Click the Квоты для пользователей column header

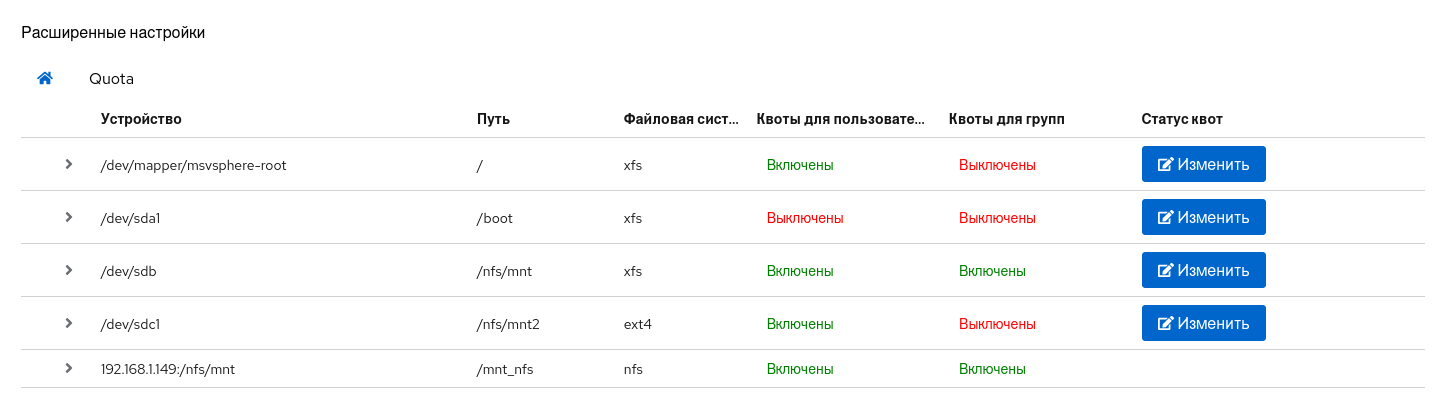point(841,119)
